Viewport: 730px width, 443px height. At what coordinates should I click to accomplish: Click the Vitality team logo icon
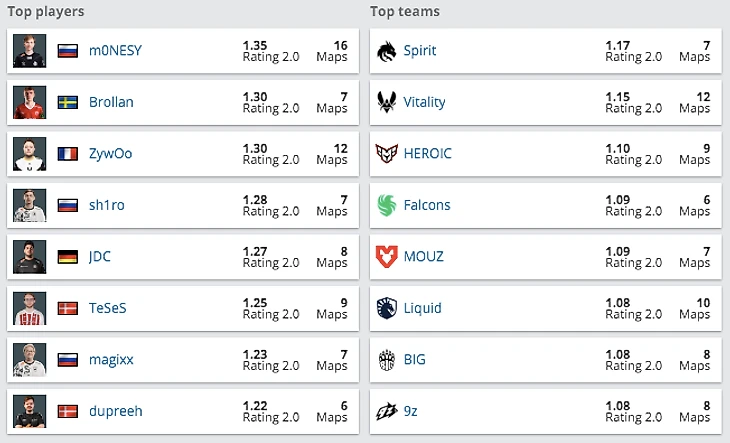387,102
